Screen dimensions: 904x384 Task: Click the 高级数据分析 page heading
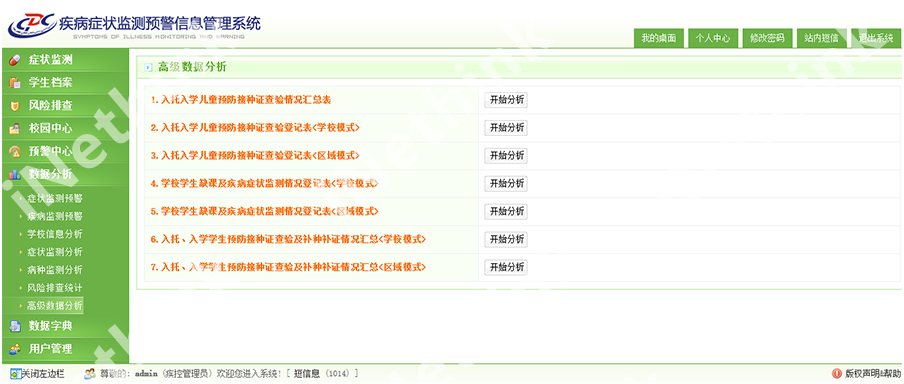click(192, 67)
